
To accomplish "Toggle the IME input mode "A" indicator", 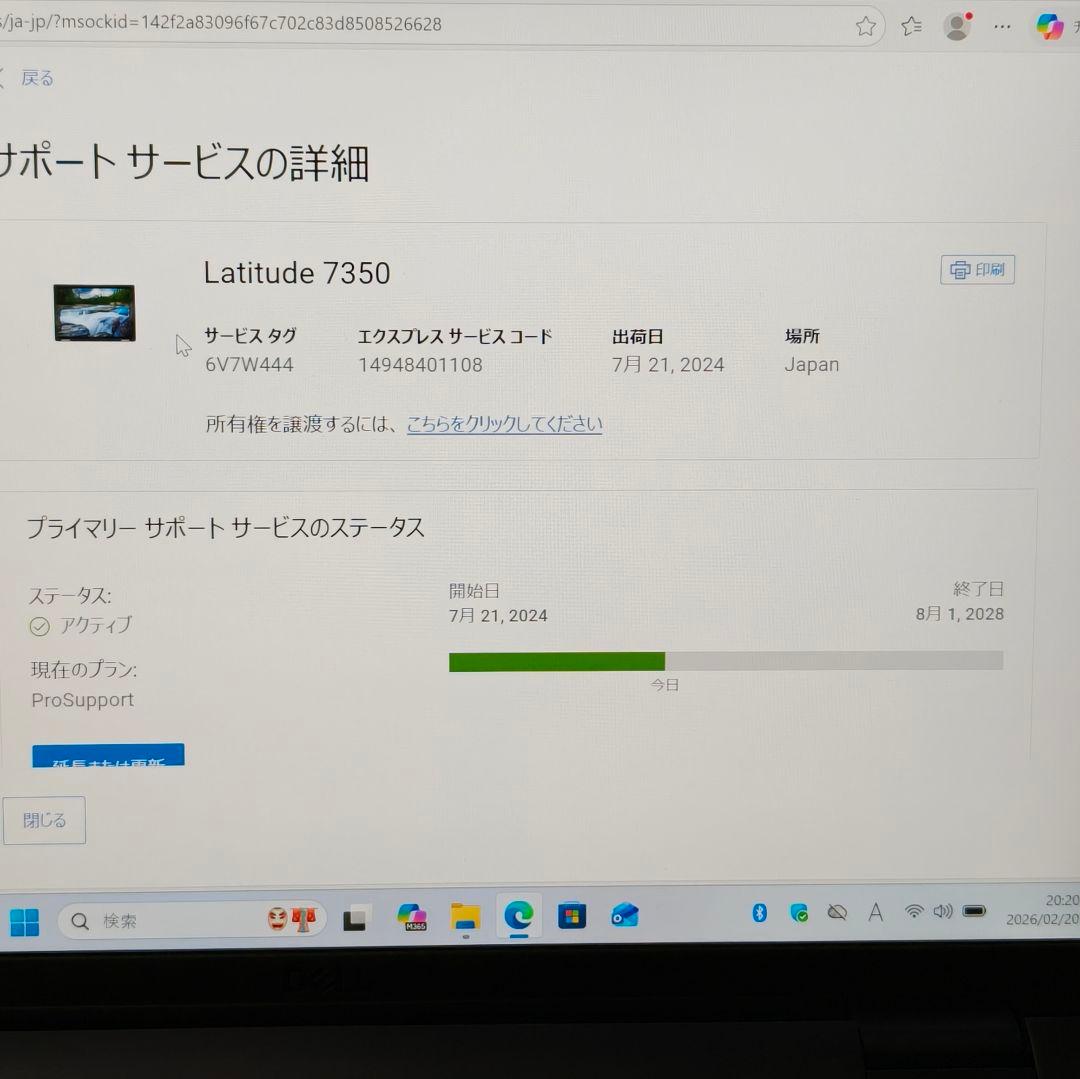I will [874, 912].
